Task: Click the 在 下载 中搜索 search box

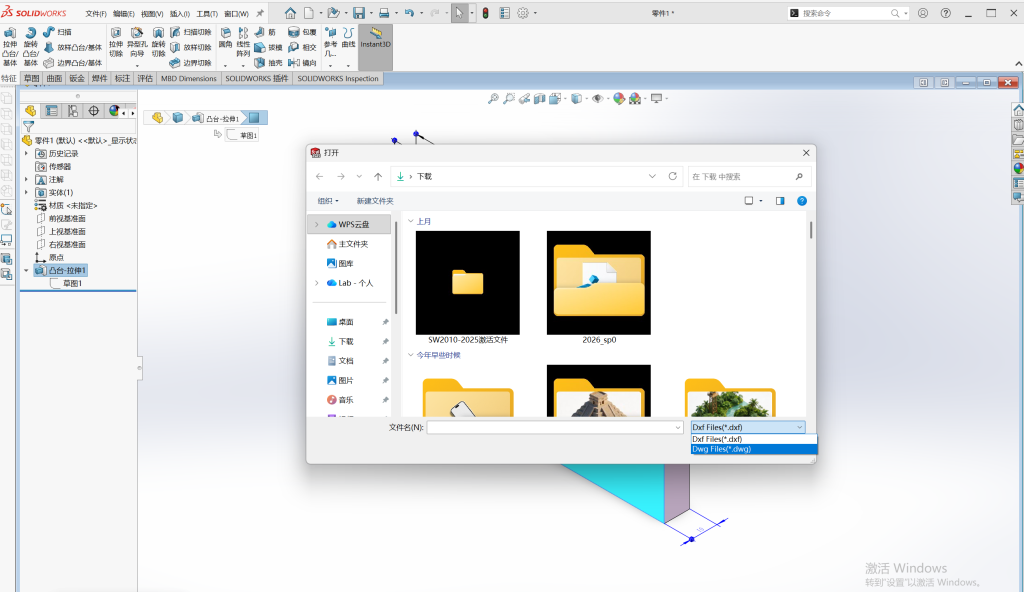Action: pyautogui.click(x=749, y=176)
